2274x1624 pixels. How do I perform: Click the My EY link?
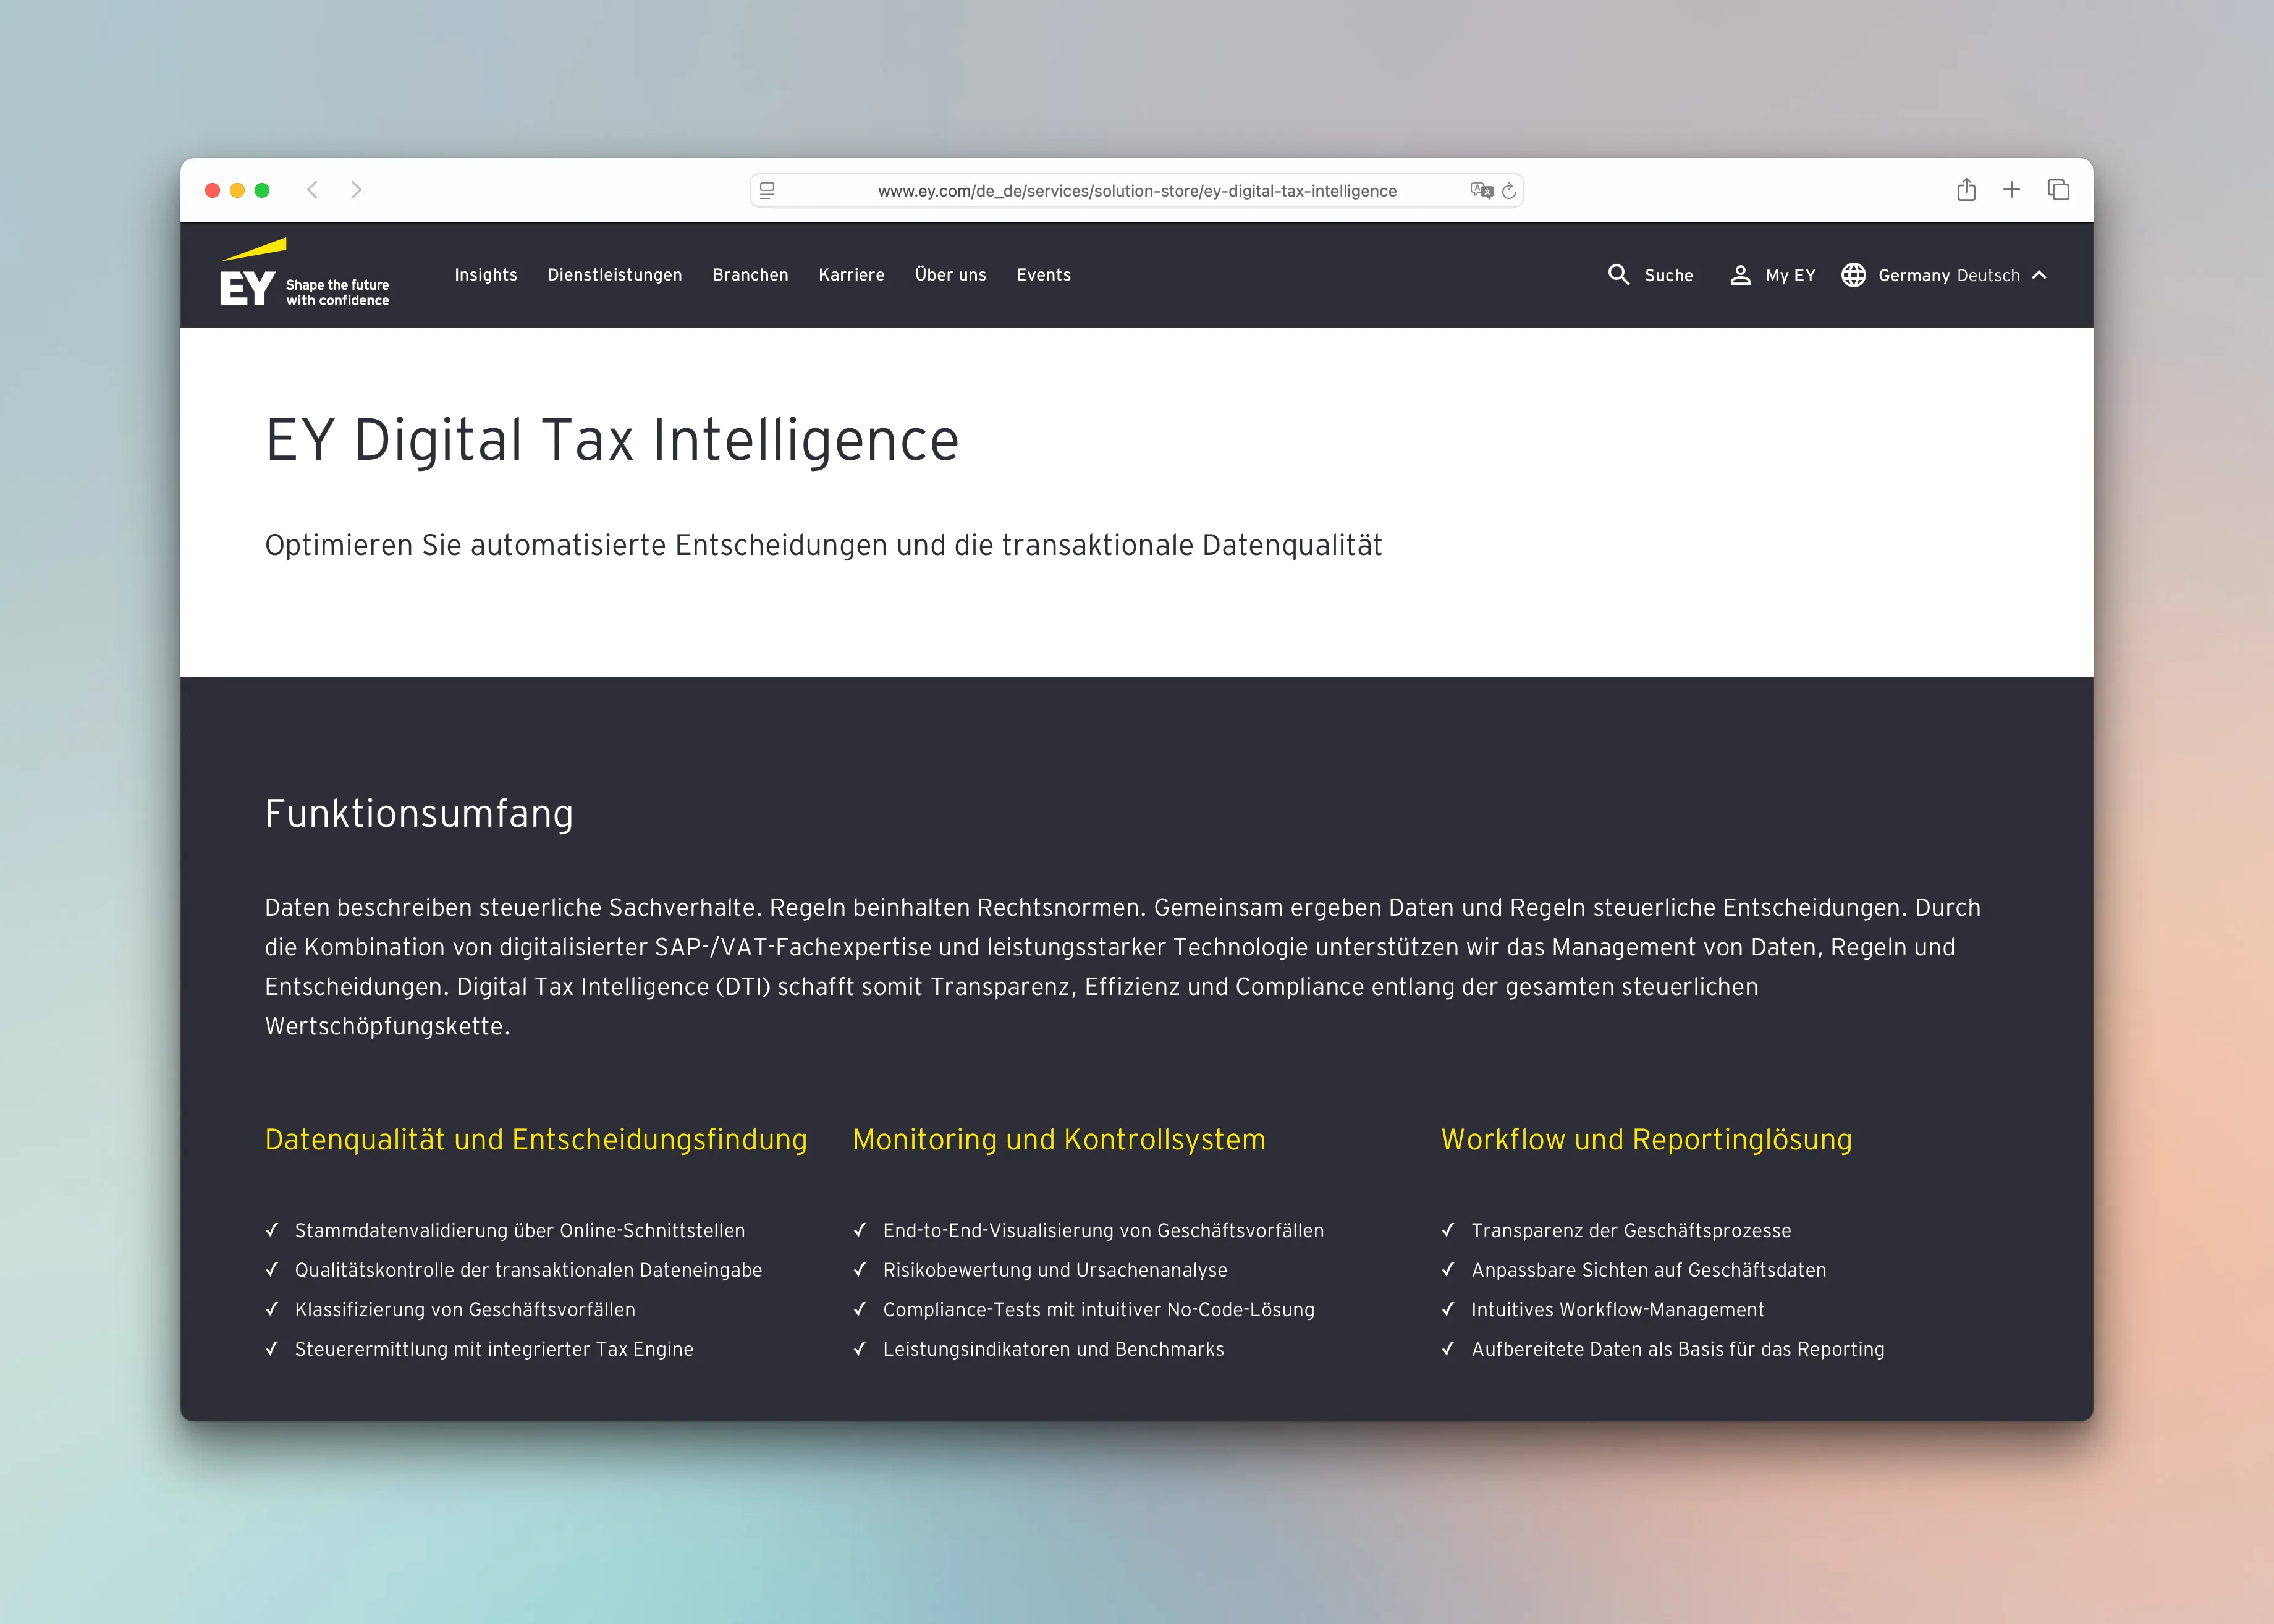1791,276
